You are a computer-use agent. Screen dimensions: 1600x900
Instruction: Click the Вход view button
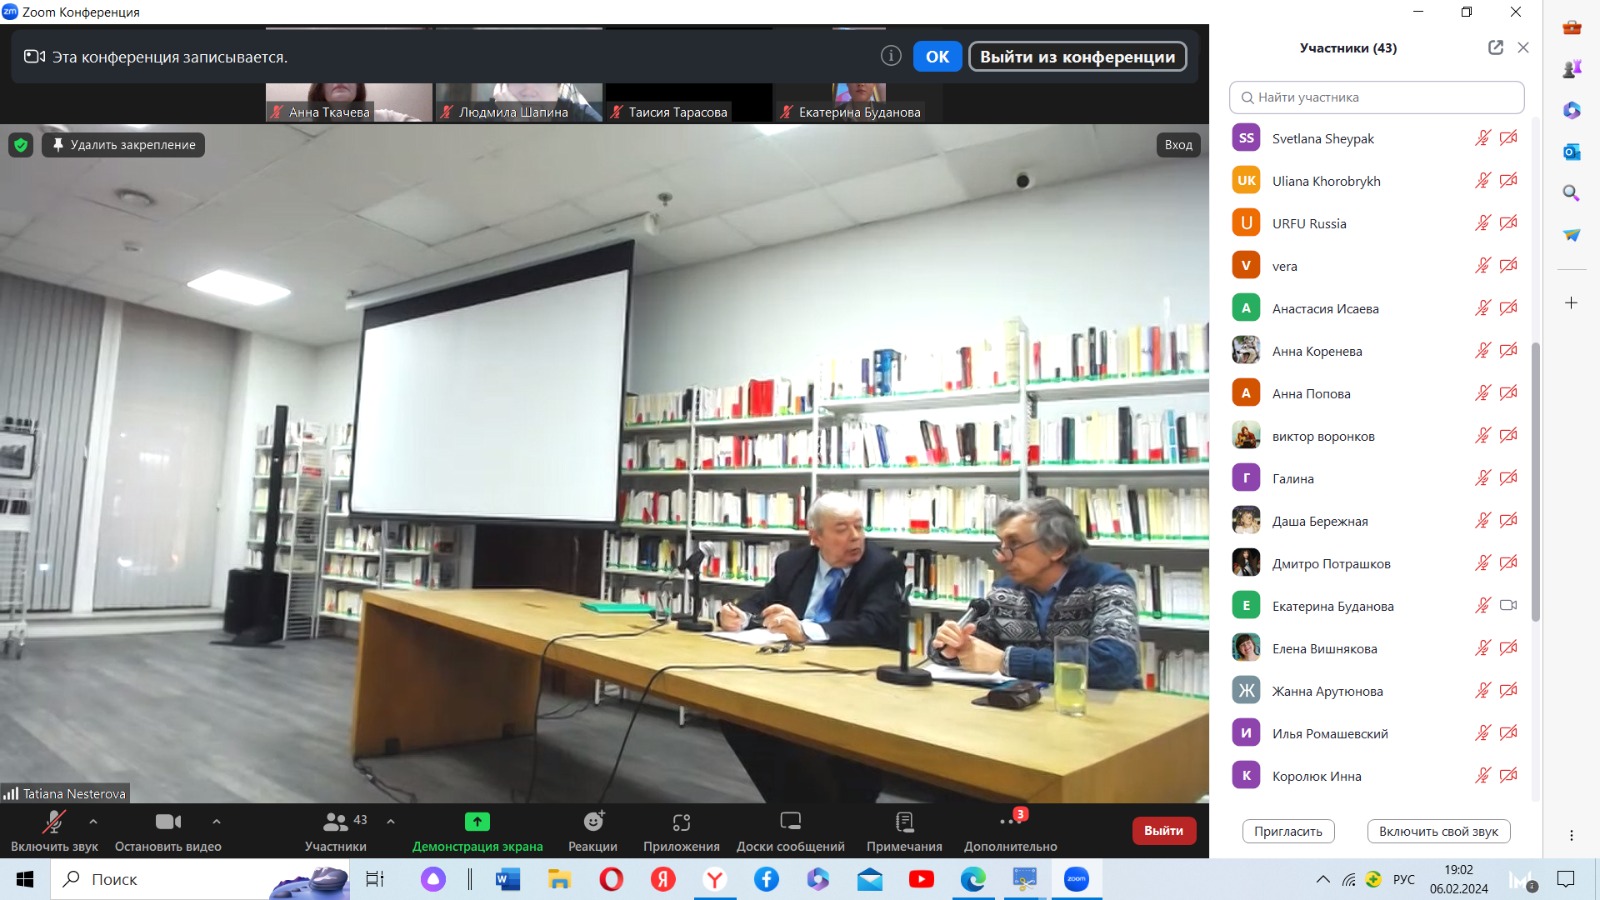tap(1178, 145)
